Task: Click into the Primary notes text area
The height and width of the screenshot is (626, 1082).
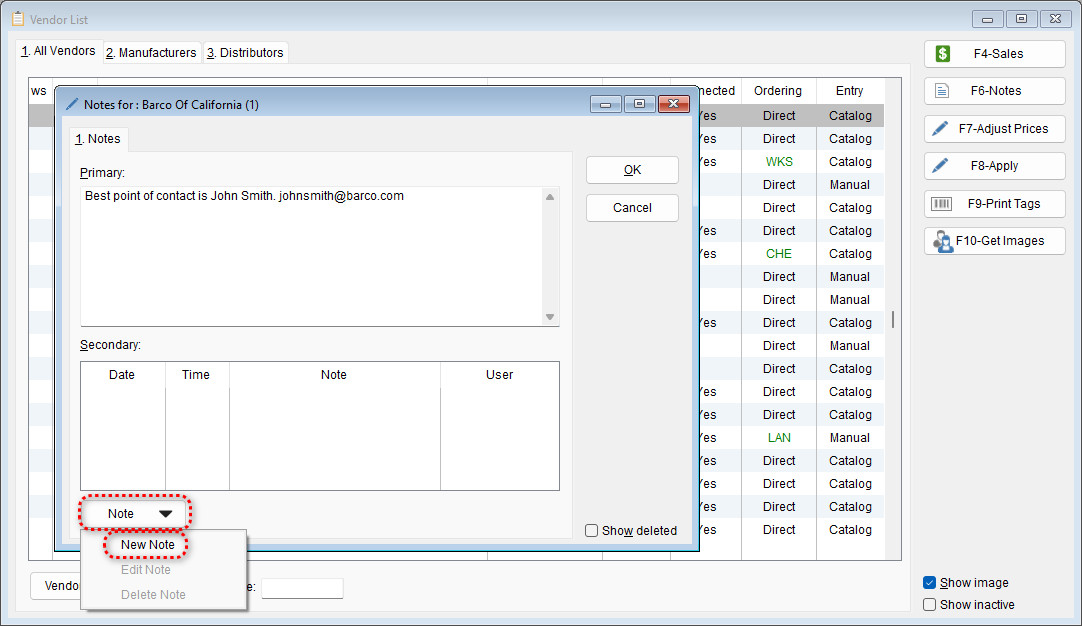Action: point(312,255)
